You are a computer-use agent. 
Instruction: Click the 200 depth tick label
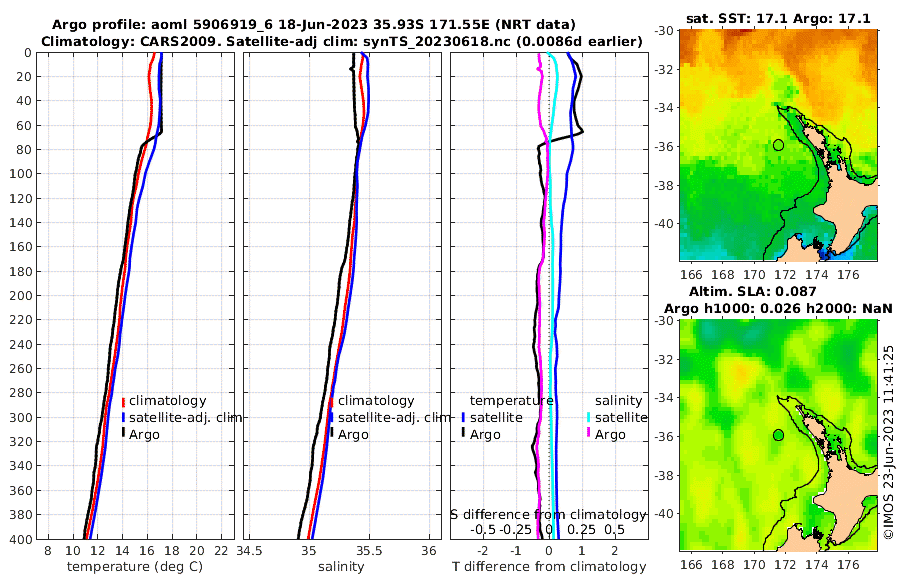click(21, 295)
